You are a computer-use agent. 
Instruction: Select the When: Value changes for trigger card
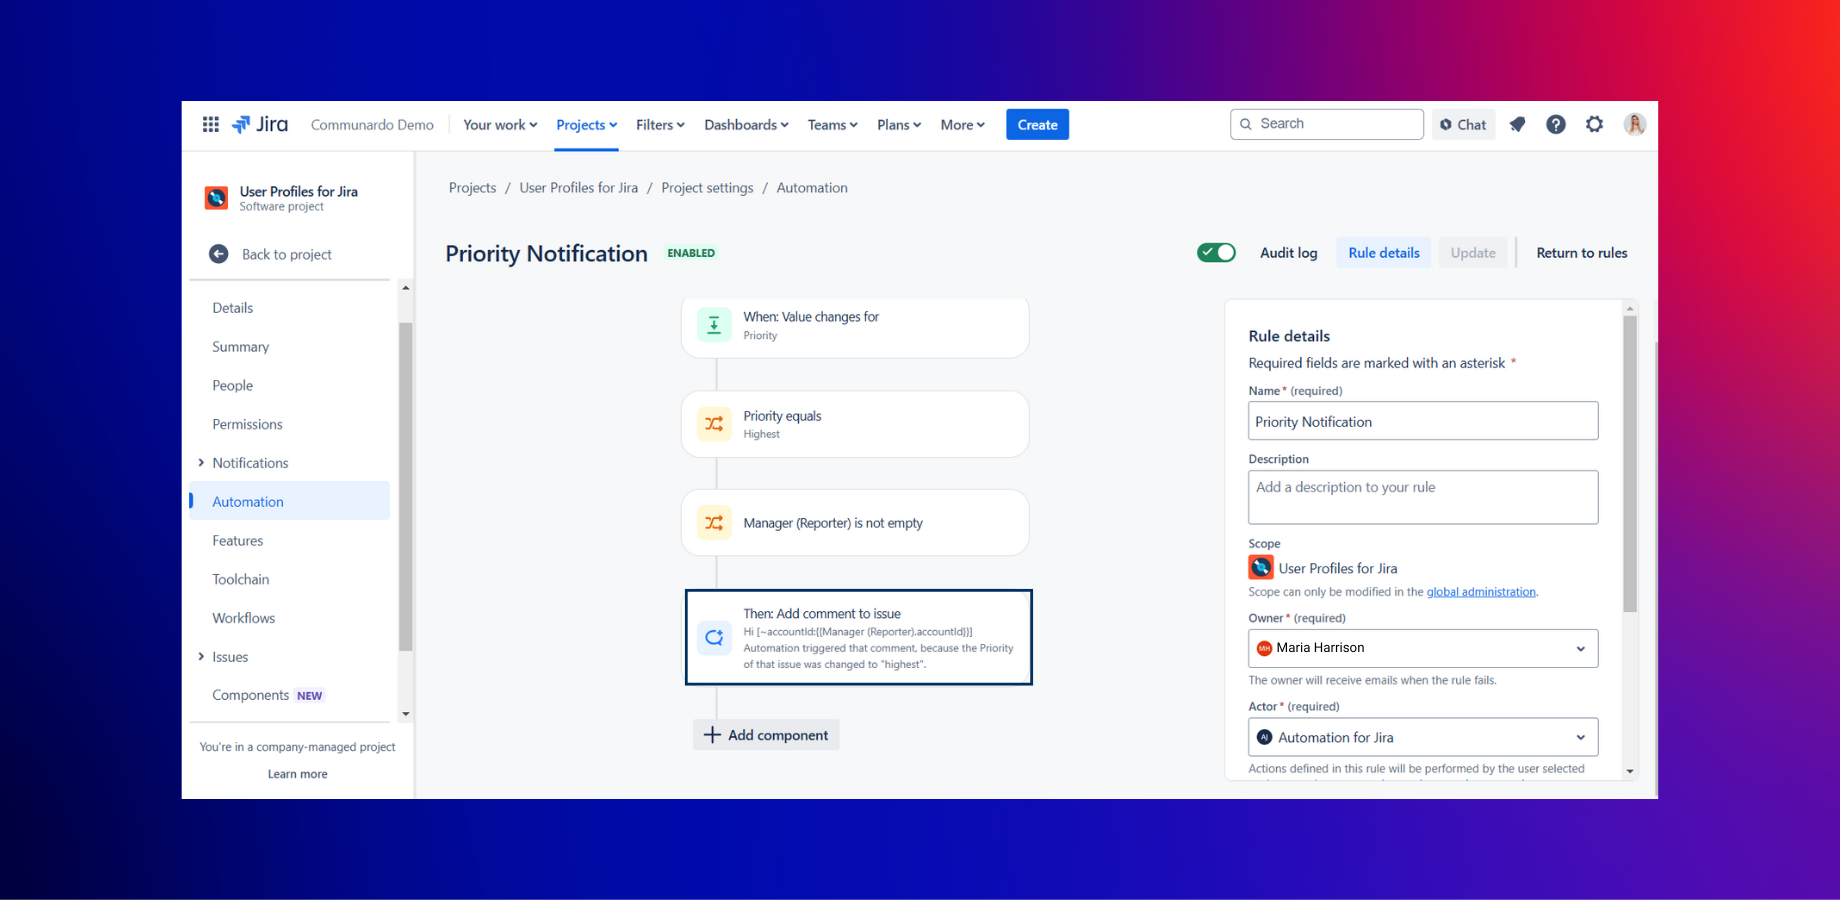(x=855, y=327)
